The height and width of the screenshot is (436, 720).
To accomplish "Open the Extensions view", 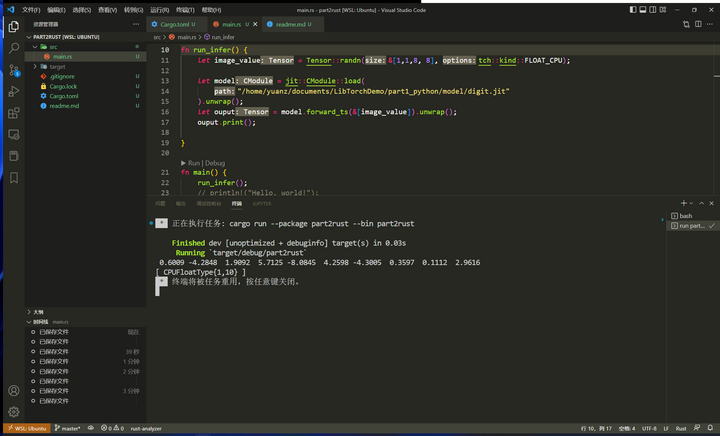I will 14,113.
